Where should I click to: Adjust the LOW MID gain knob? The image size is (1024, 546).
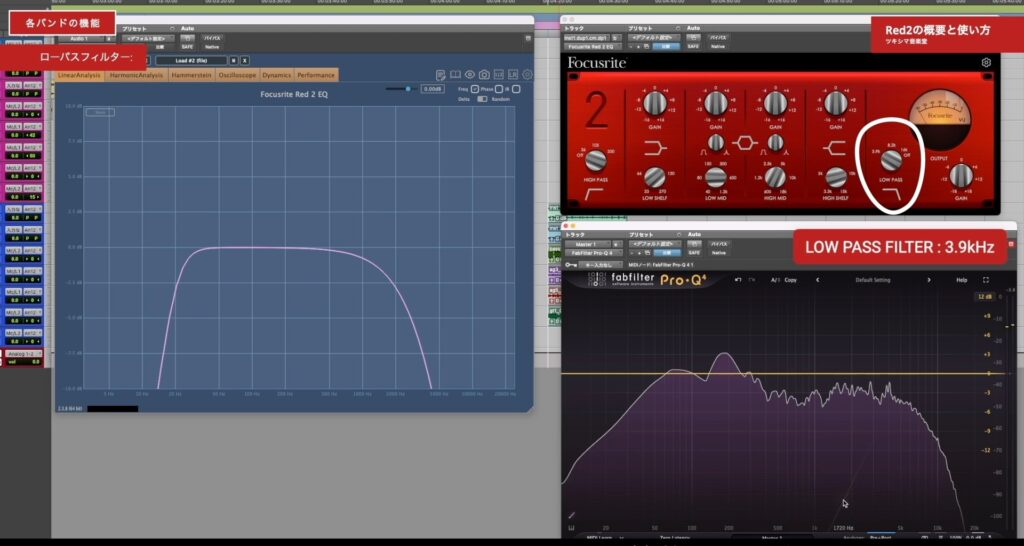(716, 103)
